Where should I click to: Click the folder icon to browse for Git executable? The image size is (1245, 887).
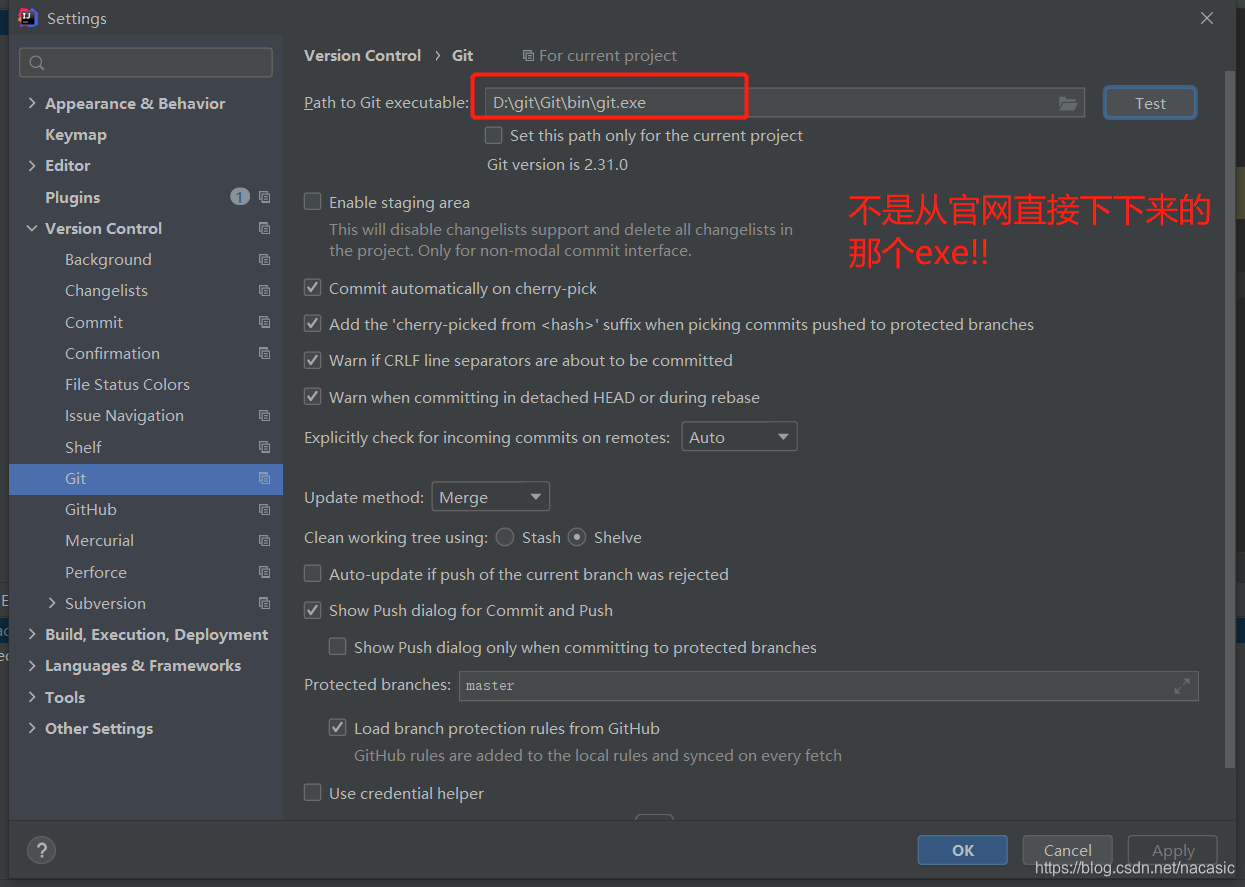click(1068, 102)
